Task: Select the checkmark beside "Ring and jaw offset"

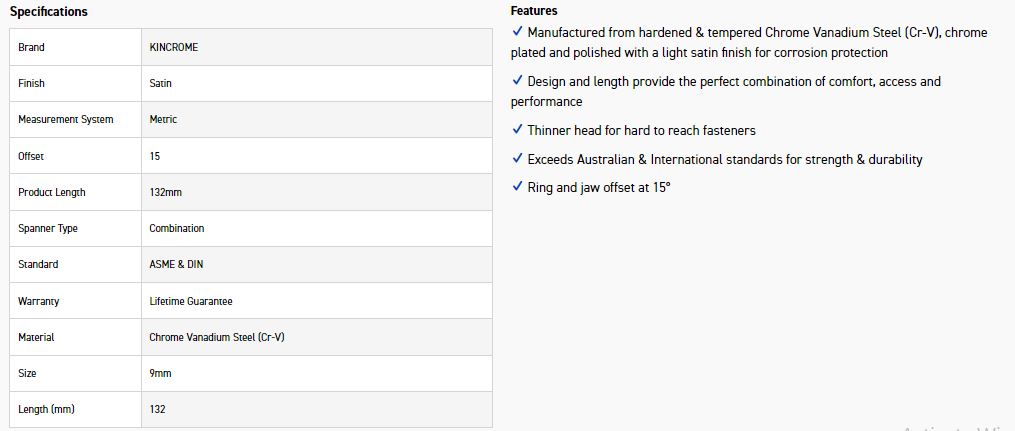Action: (x=517, y=187)
